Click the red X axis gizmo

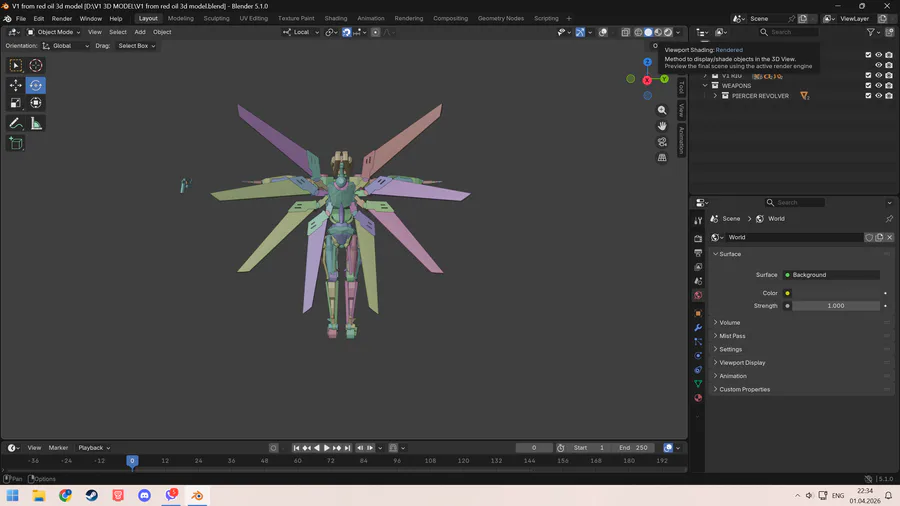(x=647, y=80)
